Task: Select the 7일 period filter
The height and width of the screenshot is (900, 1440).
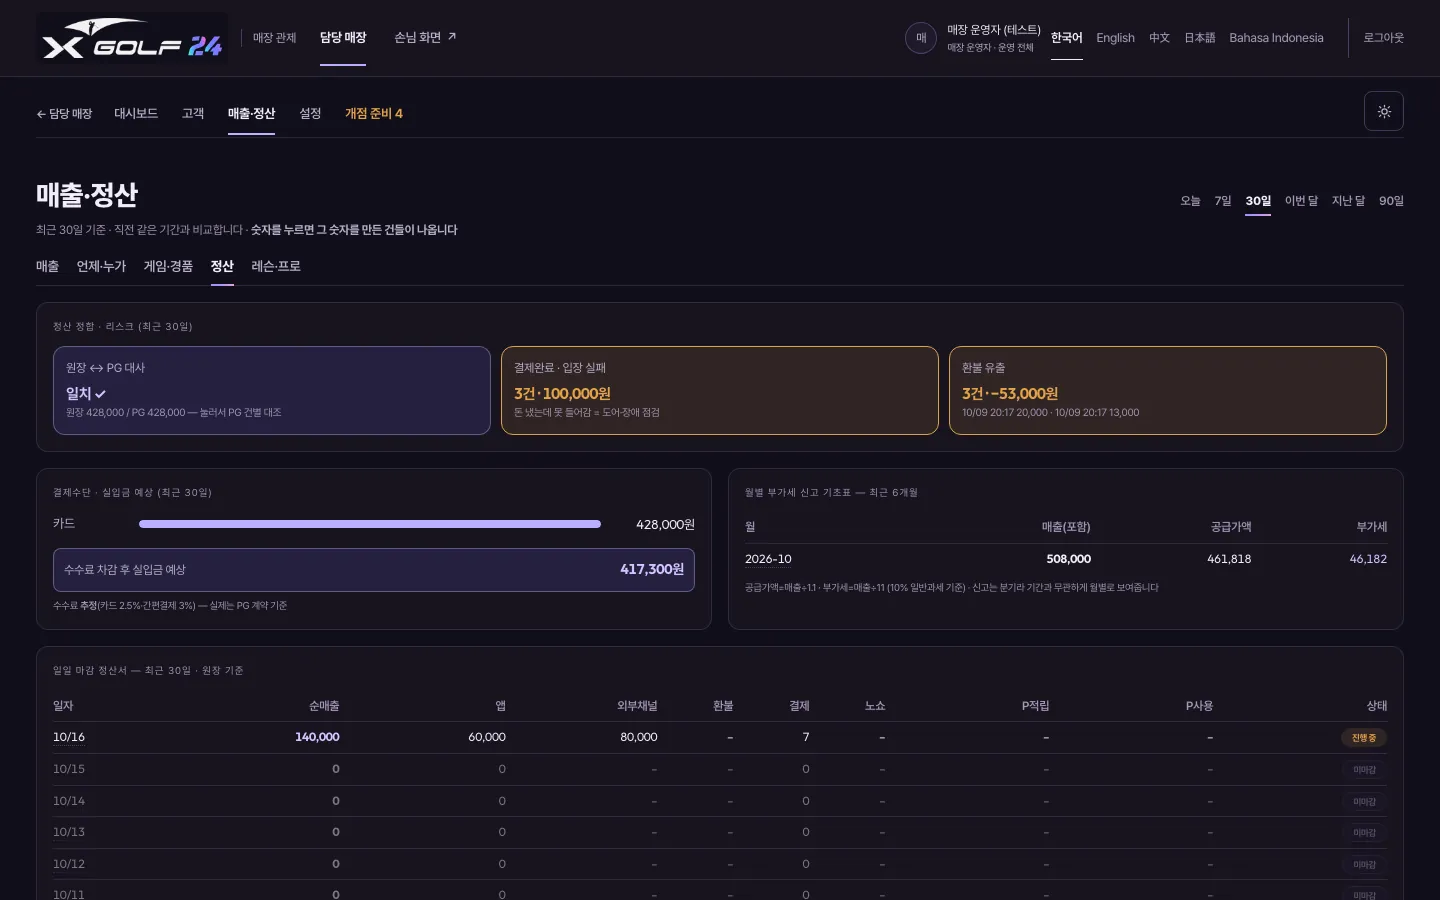Action: click(1223, 201)
